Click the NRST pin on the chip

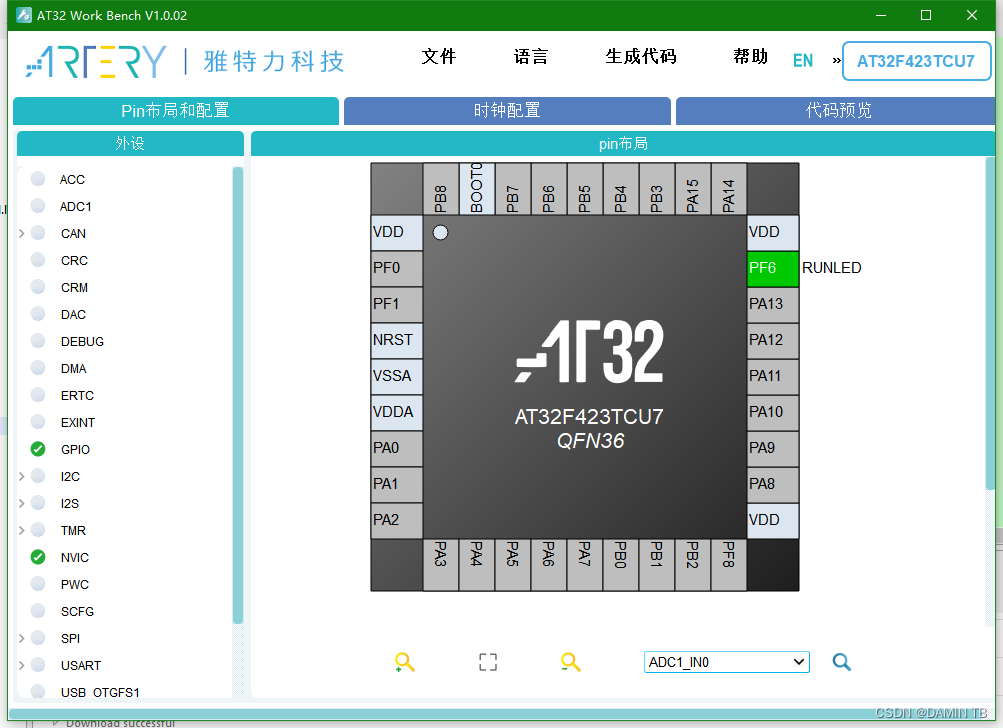pos(397,340)
